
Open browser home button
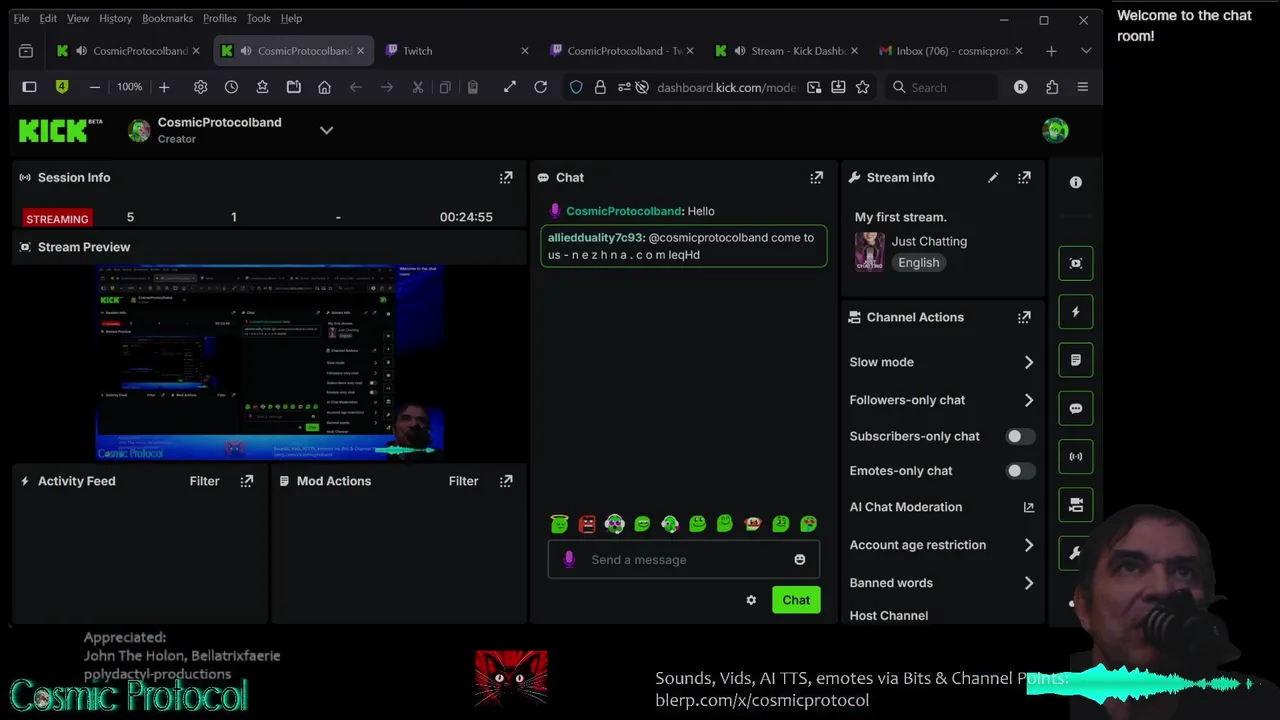tap(324, 87)
